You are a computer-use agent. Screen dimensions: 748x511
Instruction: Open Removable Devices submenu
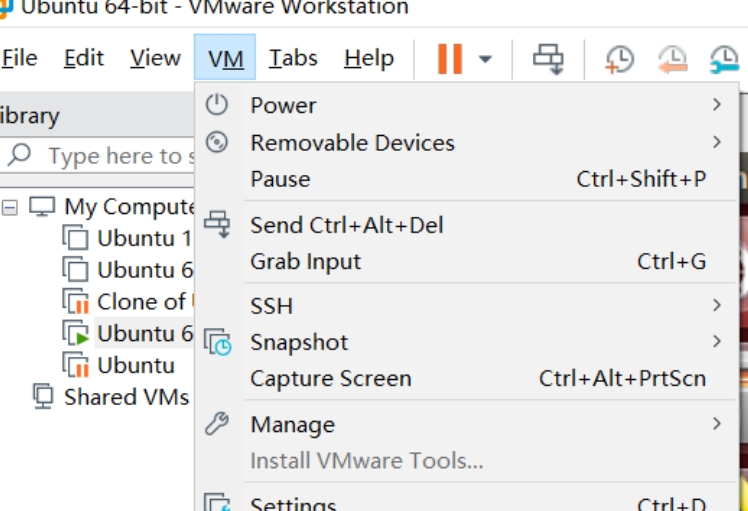[467, 143]
